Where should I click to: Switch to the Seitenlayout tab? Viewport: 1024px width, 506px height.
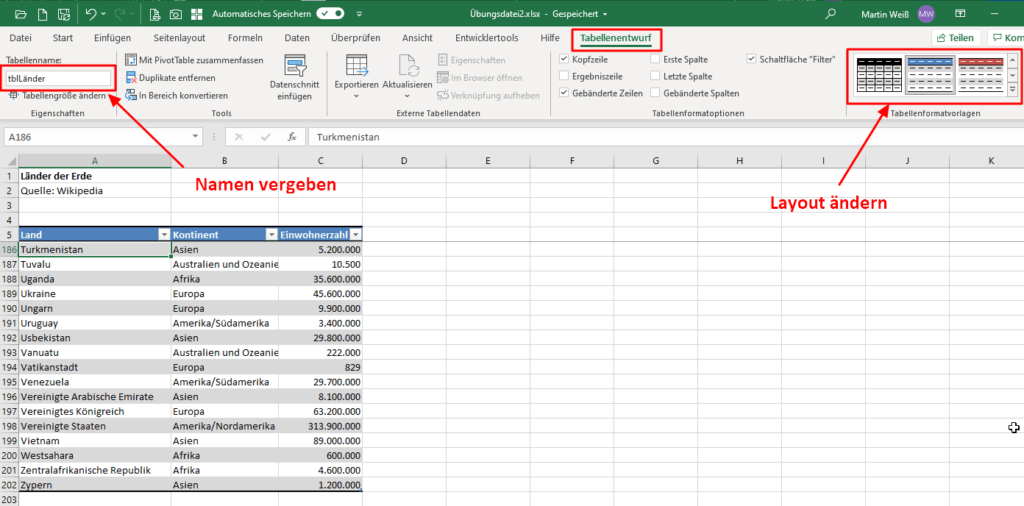point(179,38)
